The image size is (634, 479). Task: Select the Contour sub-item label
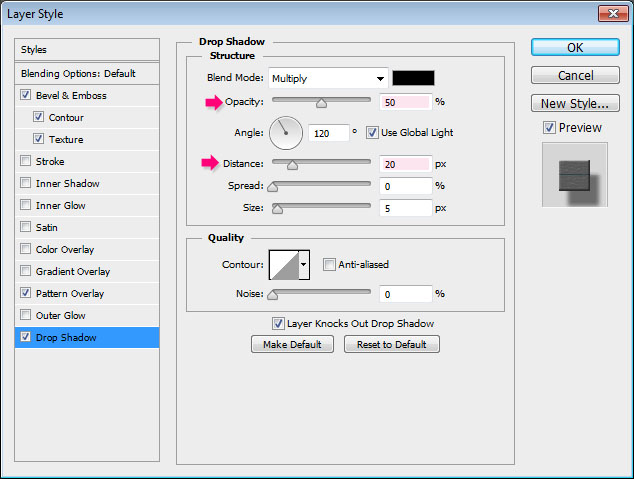tap(66, 118)
